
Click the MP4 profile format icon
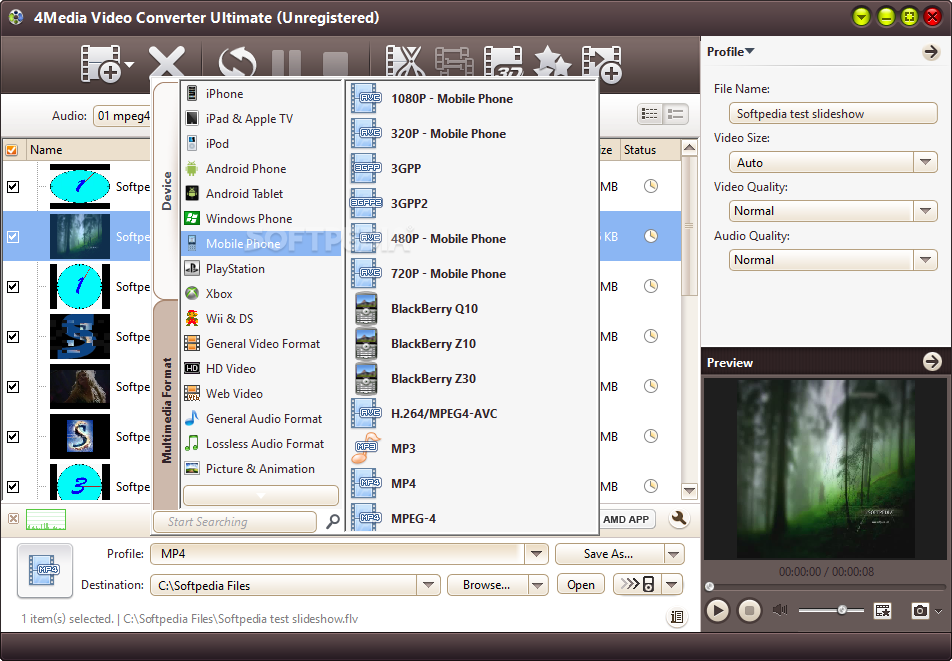pyautogui.click(x=45, y=570)
